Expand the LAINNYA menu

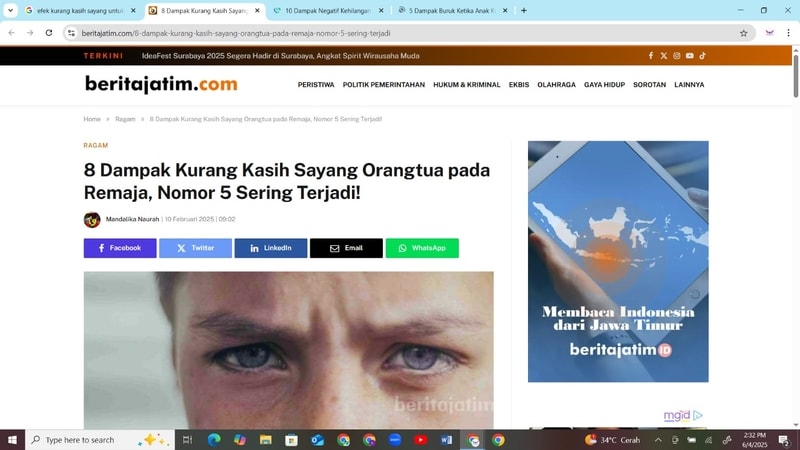[689, 85]
